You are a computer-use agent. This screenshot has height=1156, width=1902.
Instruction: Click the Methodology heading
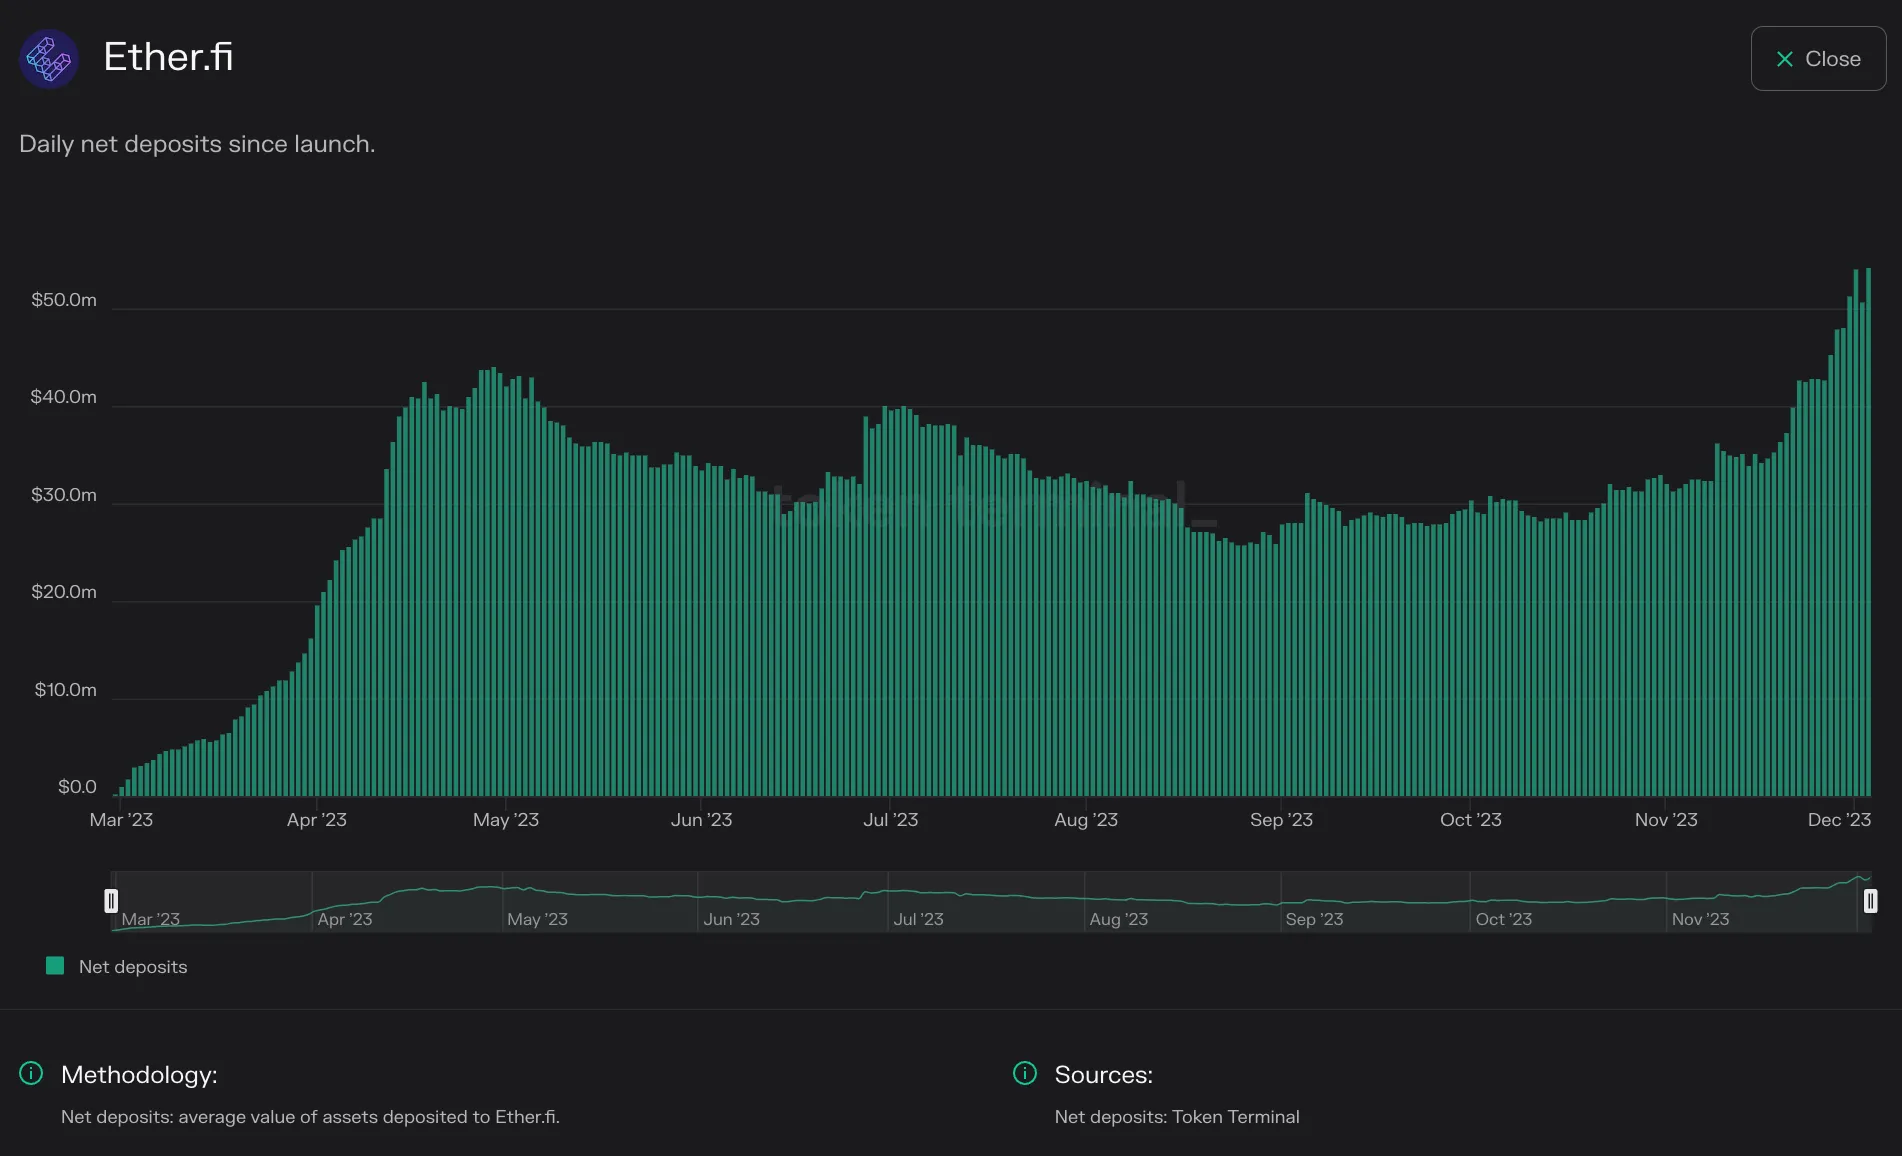139,1075
